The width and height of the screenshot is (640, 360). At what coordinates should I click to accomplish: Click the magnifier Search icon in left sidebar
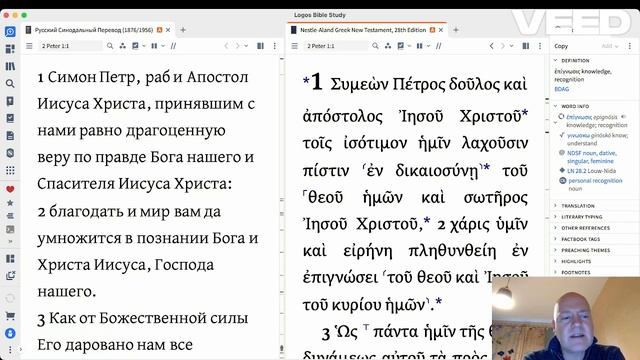pos(10,84)
